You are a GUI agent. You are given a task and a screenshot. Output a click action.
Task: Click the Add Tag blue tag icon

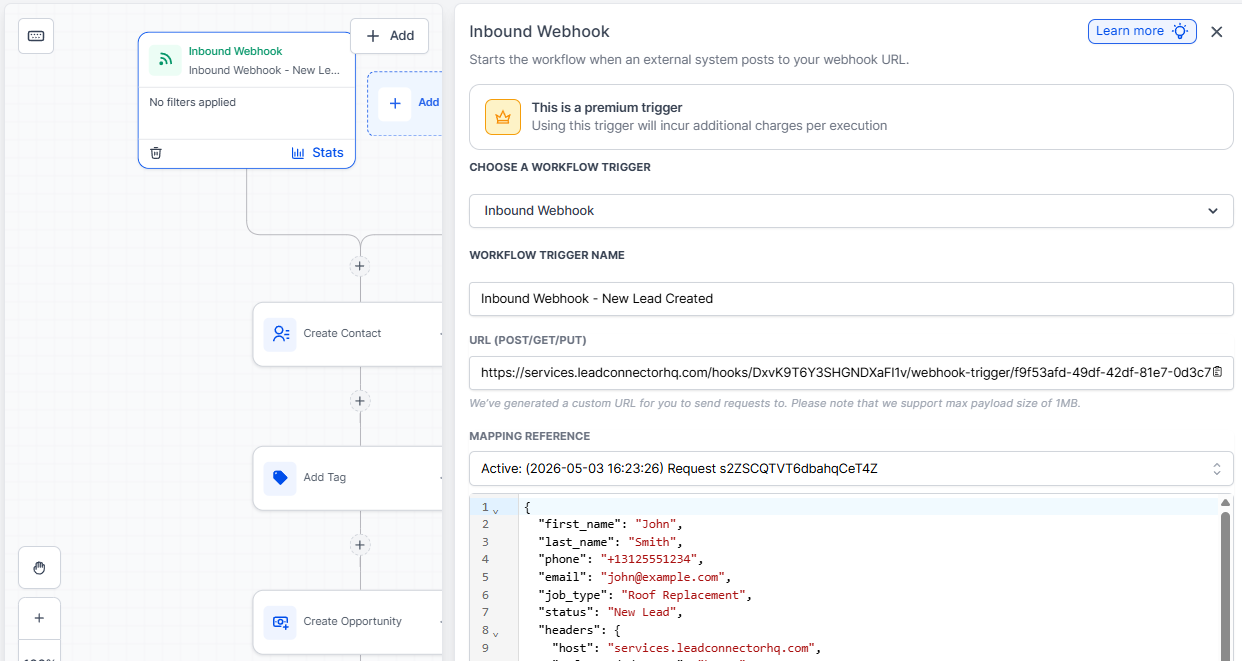point(280,478)
